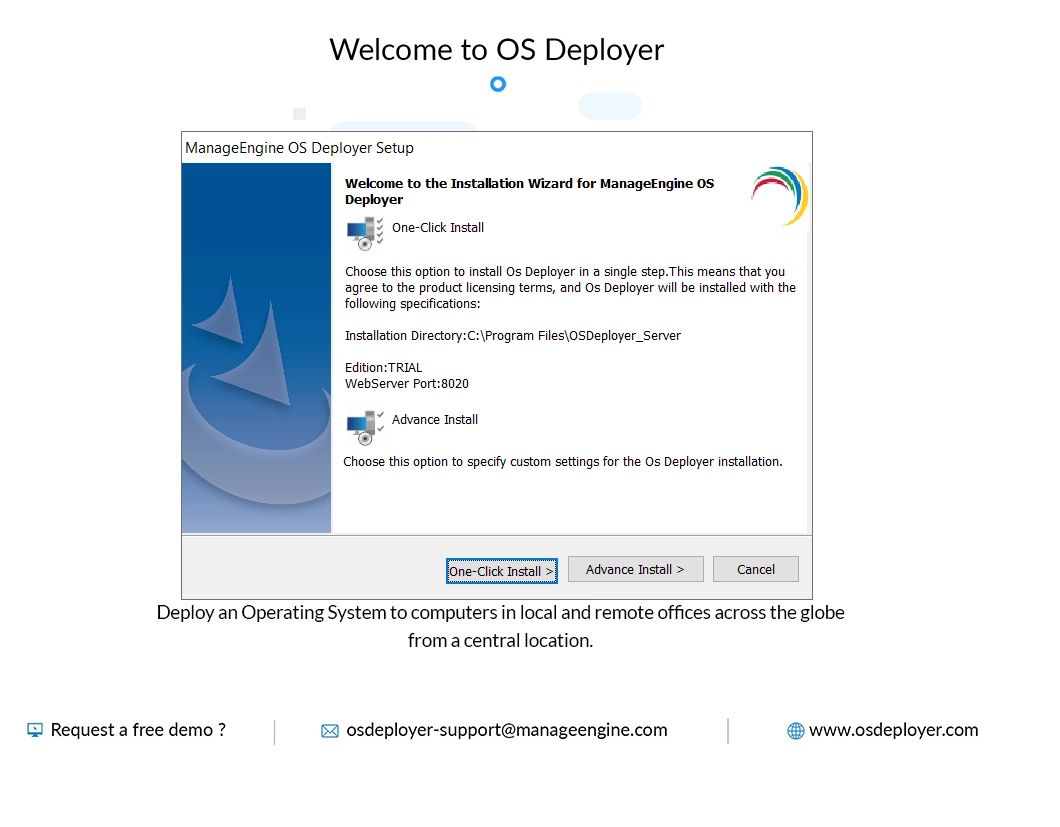Viewport: 1060px width, 827px height.
Task: Click the One-Click Install computer icon
Action: coord(362,232)
